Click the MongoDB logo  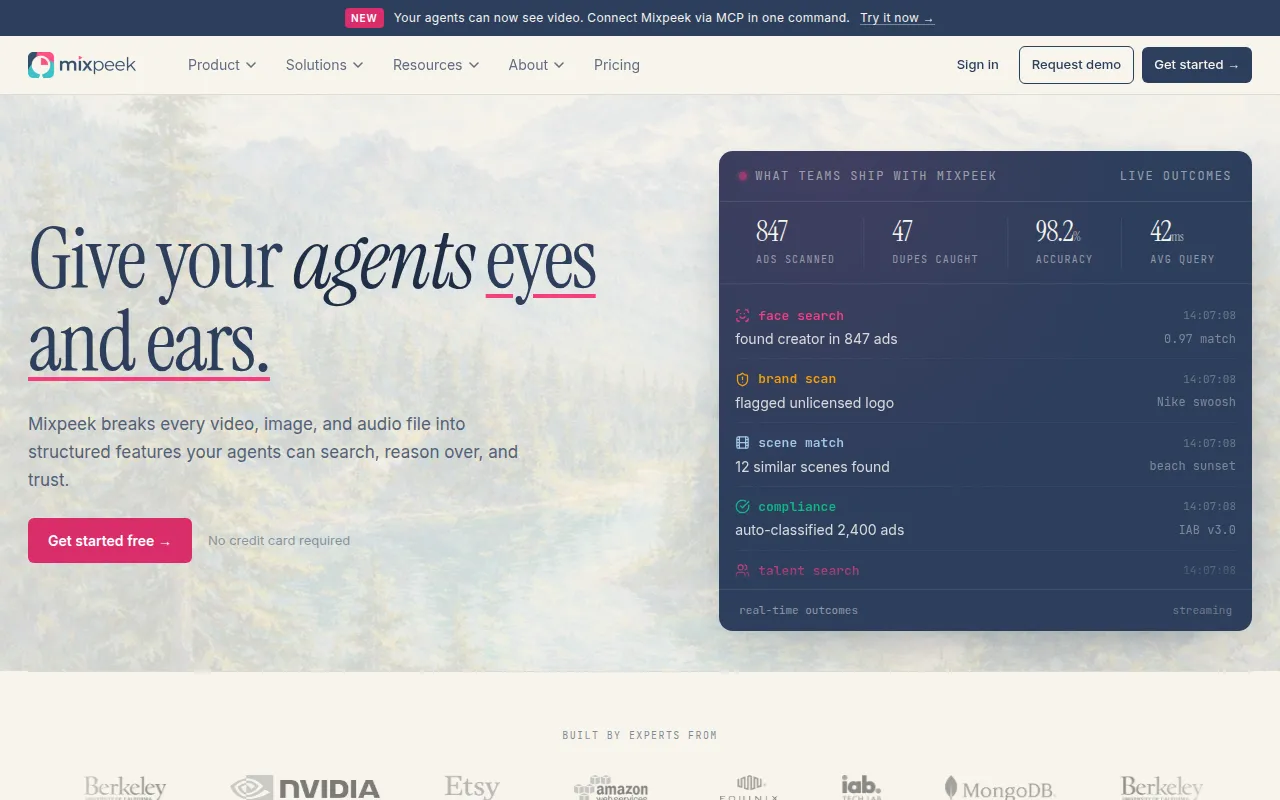(1000, 789)
